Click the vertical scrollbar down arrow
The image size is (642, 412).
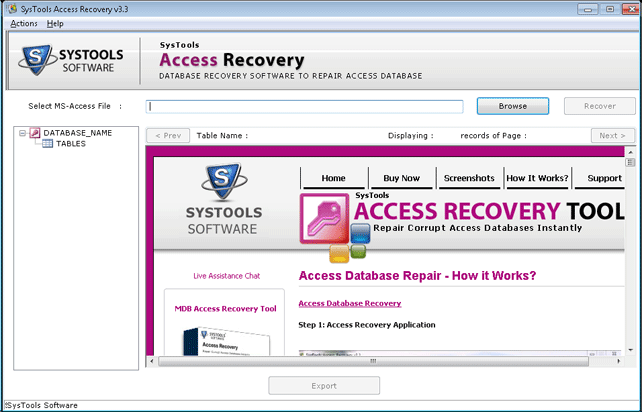630,350
